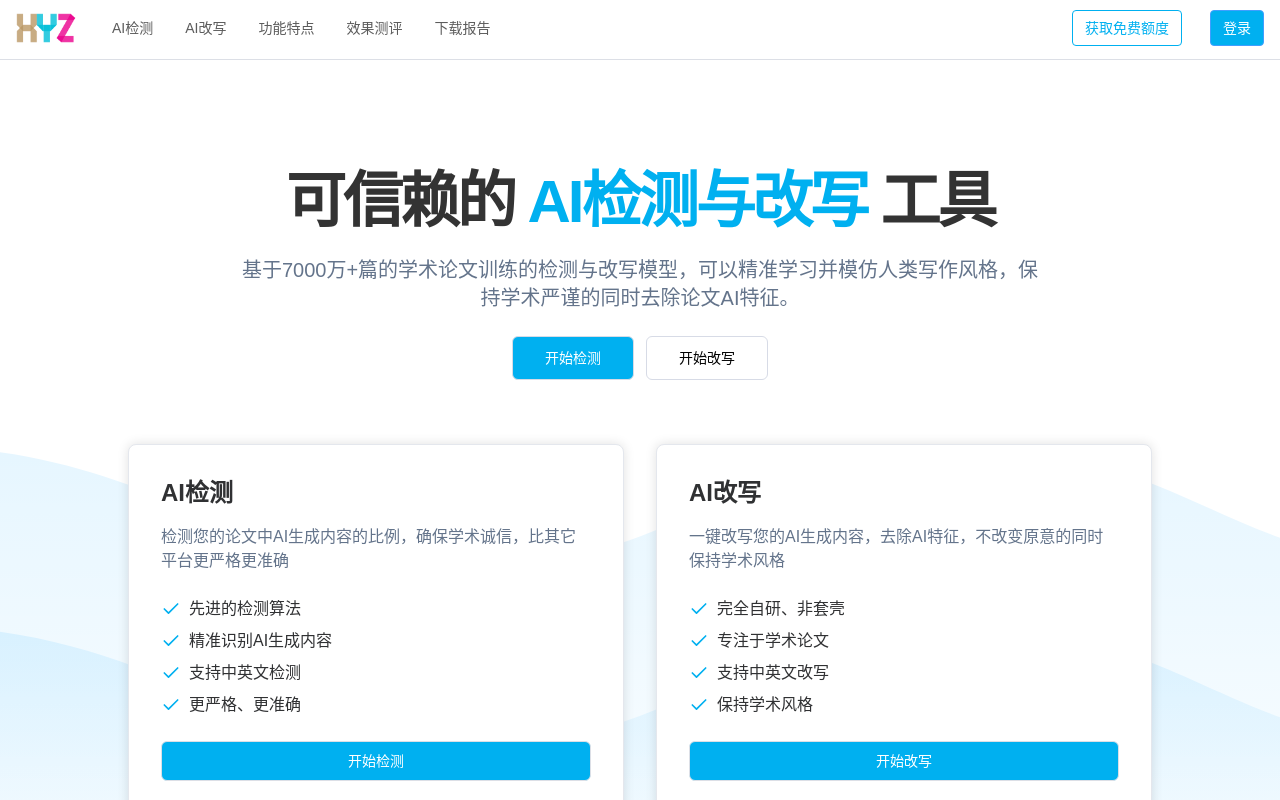Click the checkmark icon beside 专注于学术论文

[699, 641]
